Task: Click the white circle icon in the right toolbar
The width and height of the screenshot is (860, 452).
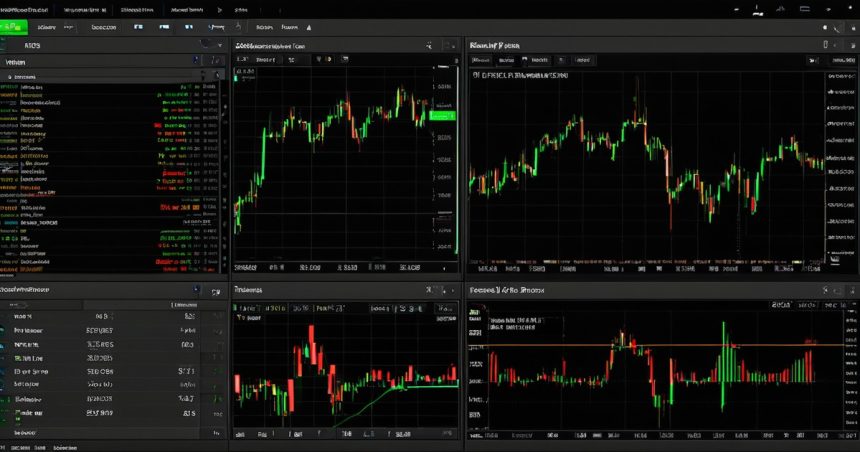Action: coord(825,27)
